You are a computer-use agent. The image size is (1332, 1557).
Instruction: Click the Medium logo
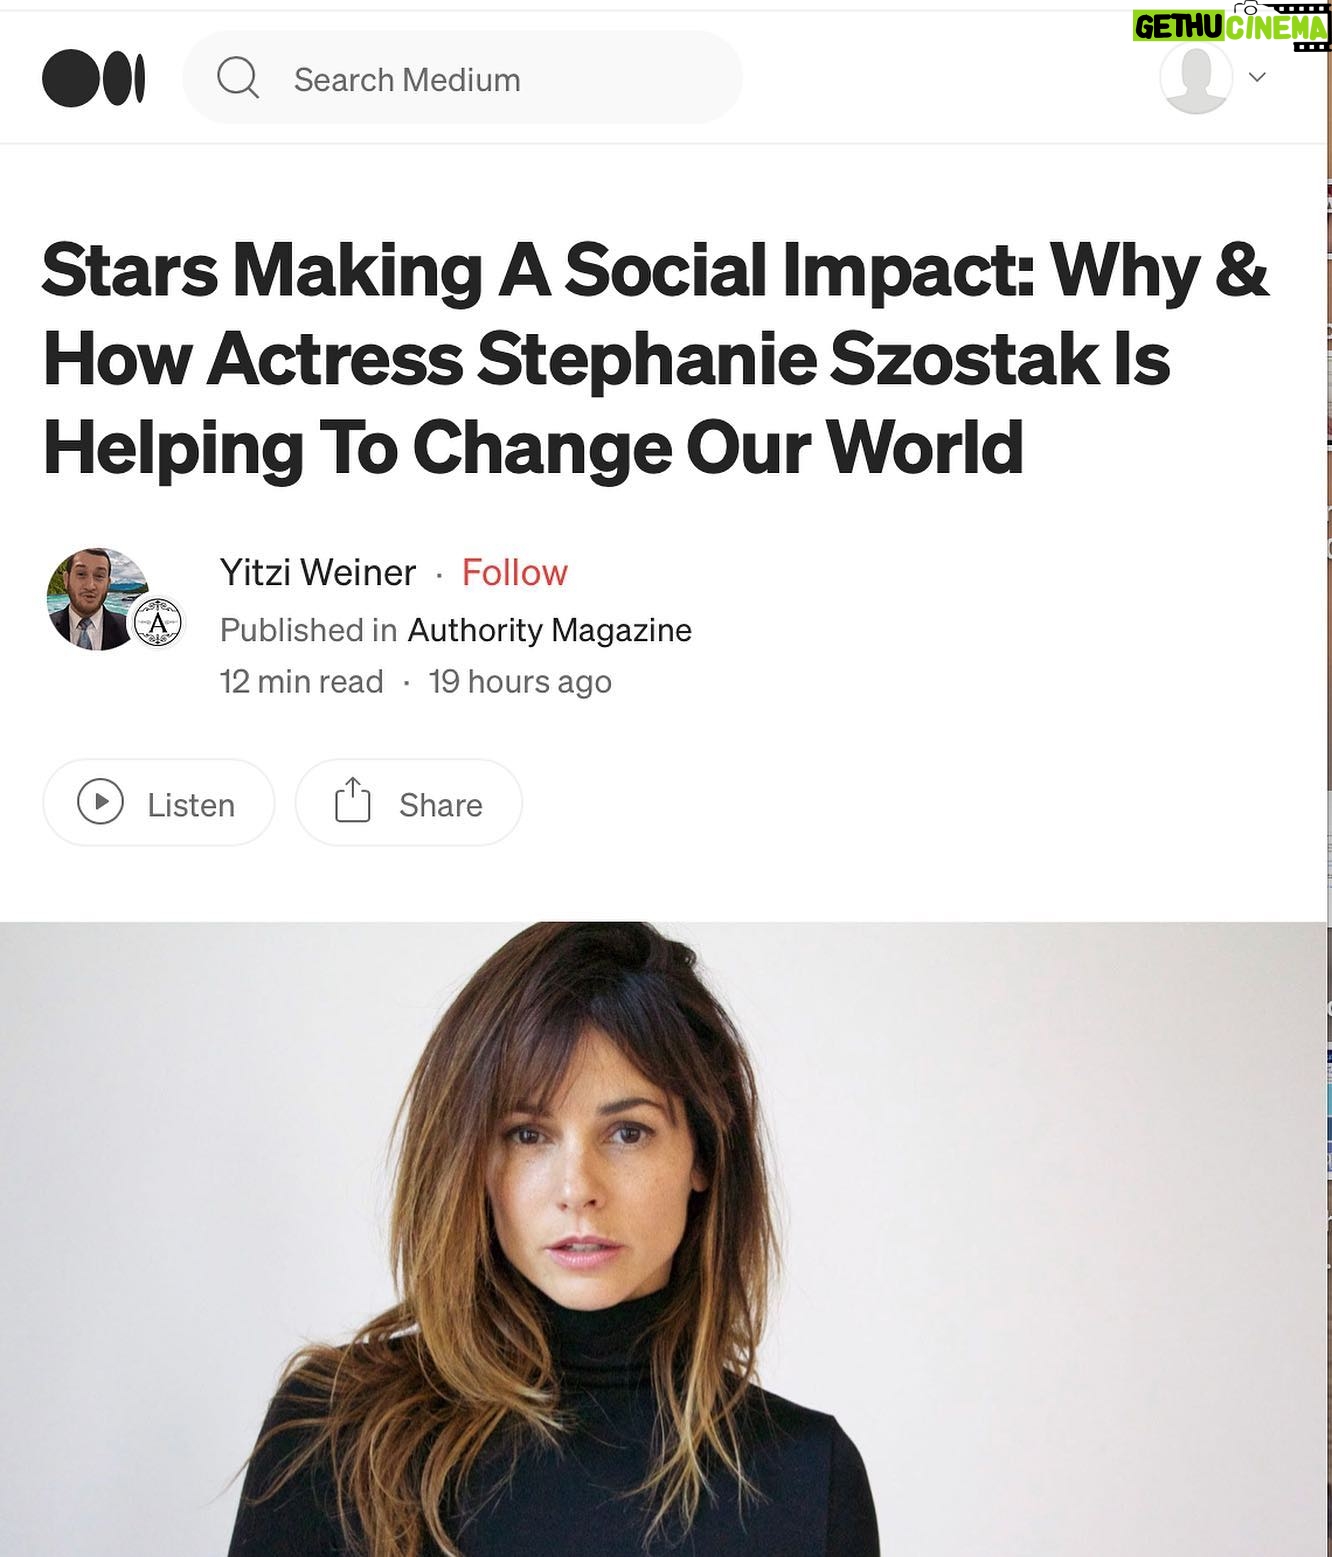(94, 79)
